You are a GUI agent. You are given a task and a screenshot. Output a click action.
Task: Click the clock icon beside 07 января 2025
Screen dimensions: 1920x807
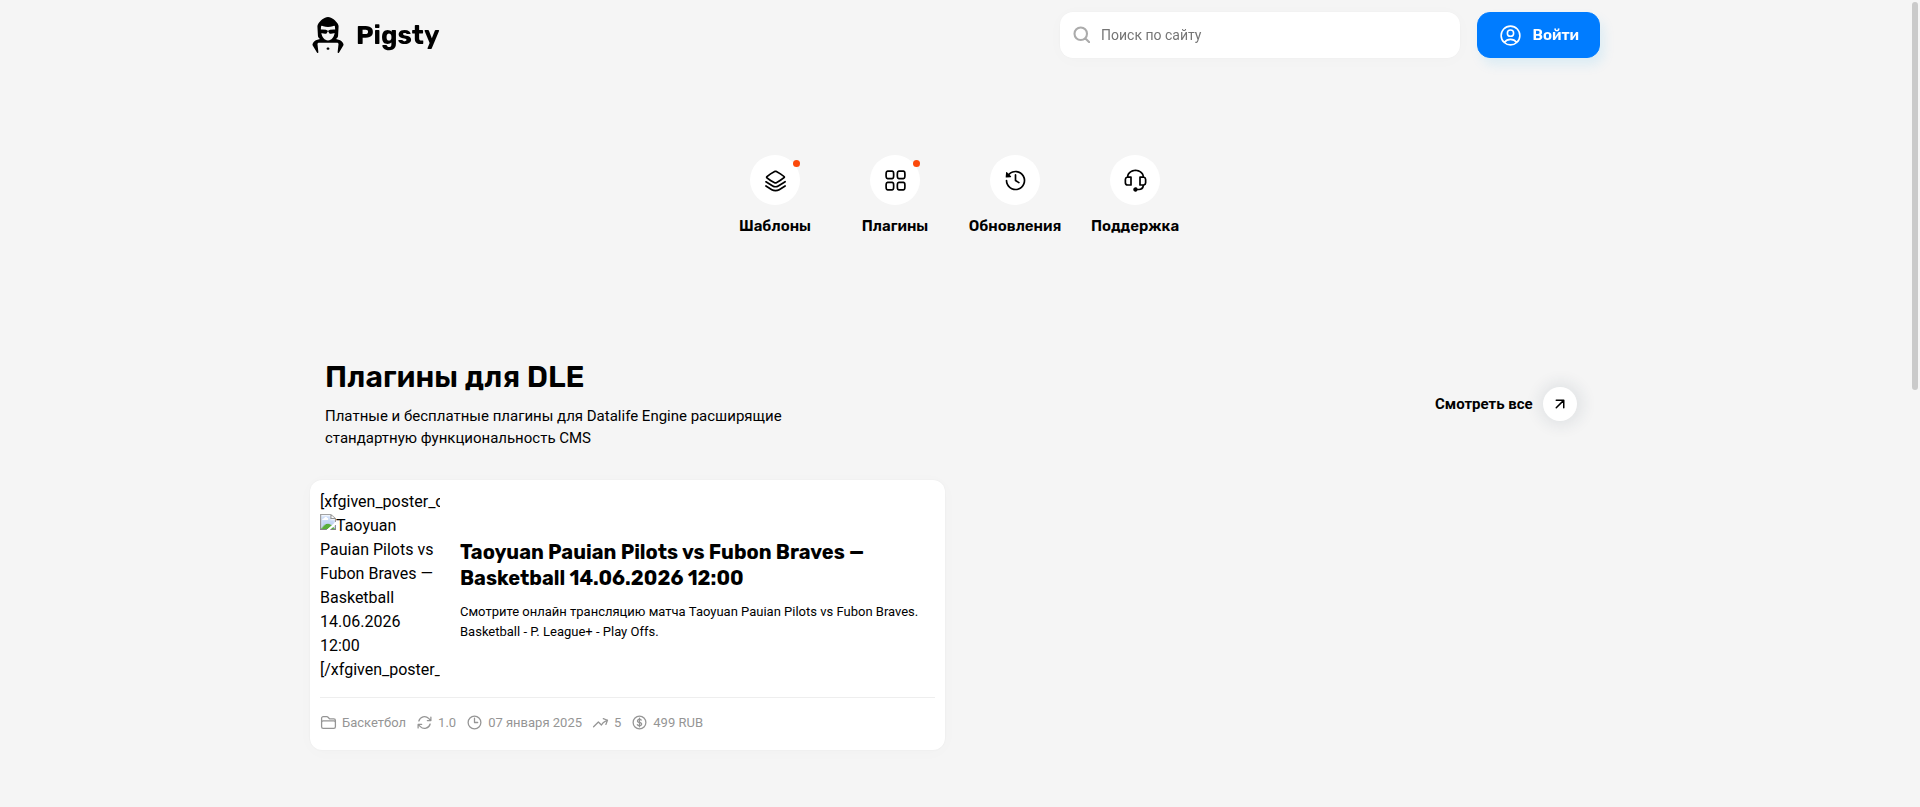coord(475,722)
